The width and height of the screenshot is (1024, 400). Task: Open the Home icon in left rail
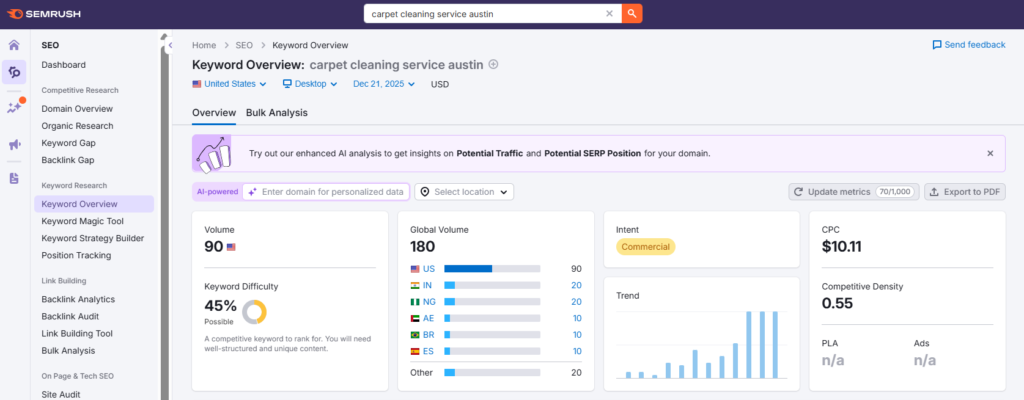point(14,45)
